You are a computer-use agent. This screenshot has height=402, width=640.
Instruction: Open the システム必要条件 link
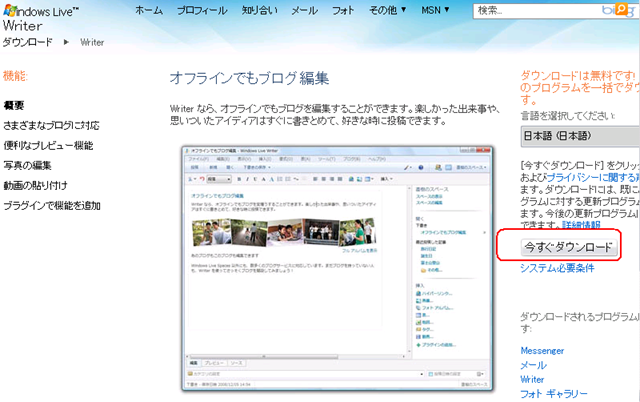pos(557,268)
